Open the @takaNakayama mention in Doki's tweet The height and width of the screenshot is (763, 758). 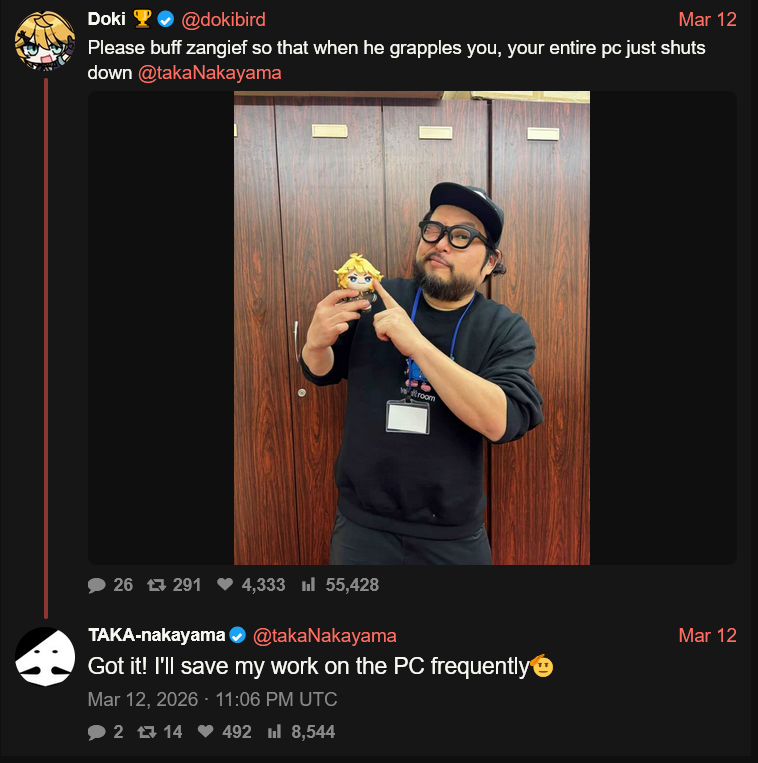[210, 73]
